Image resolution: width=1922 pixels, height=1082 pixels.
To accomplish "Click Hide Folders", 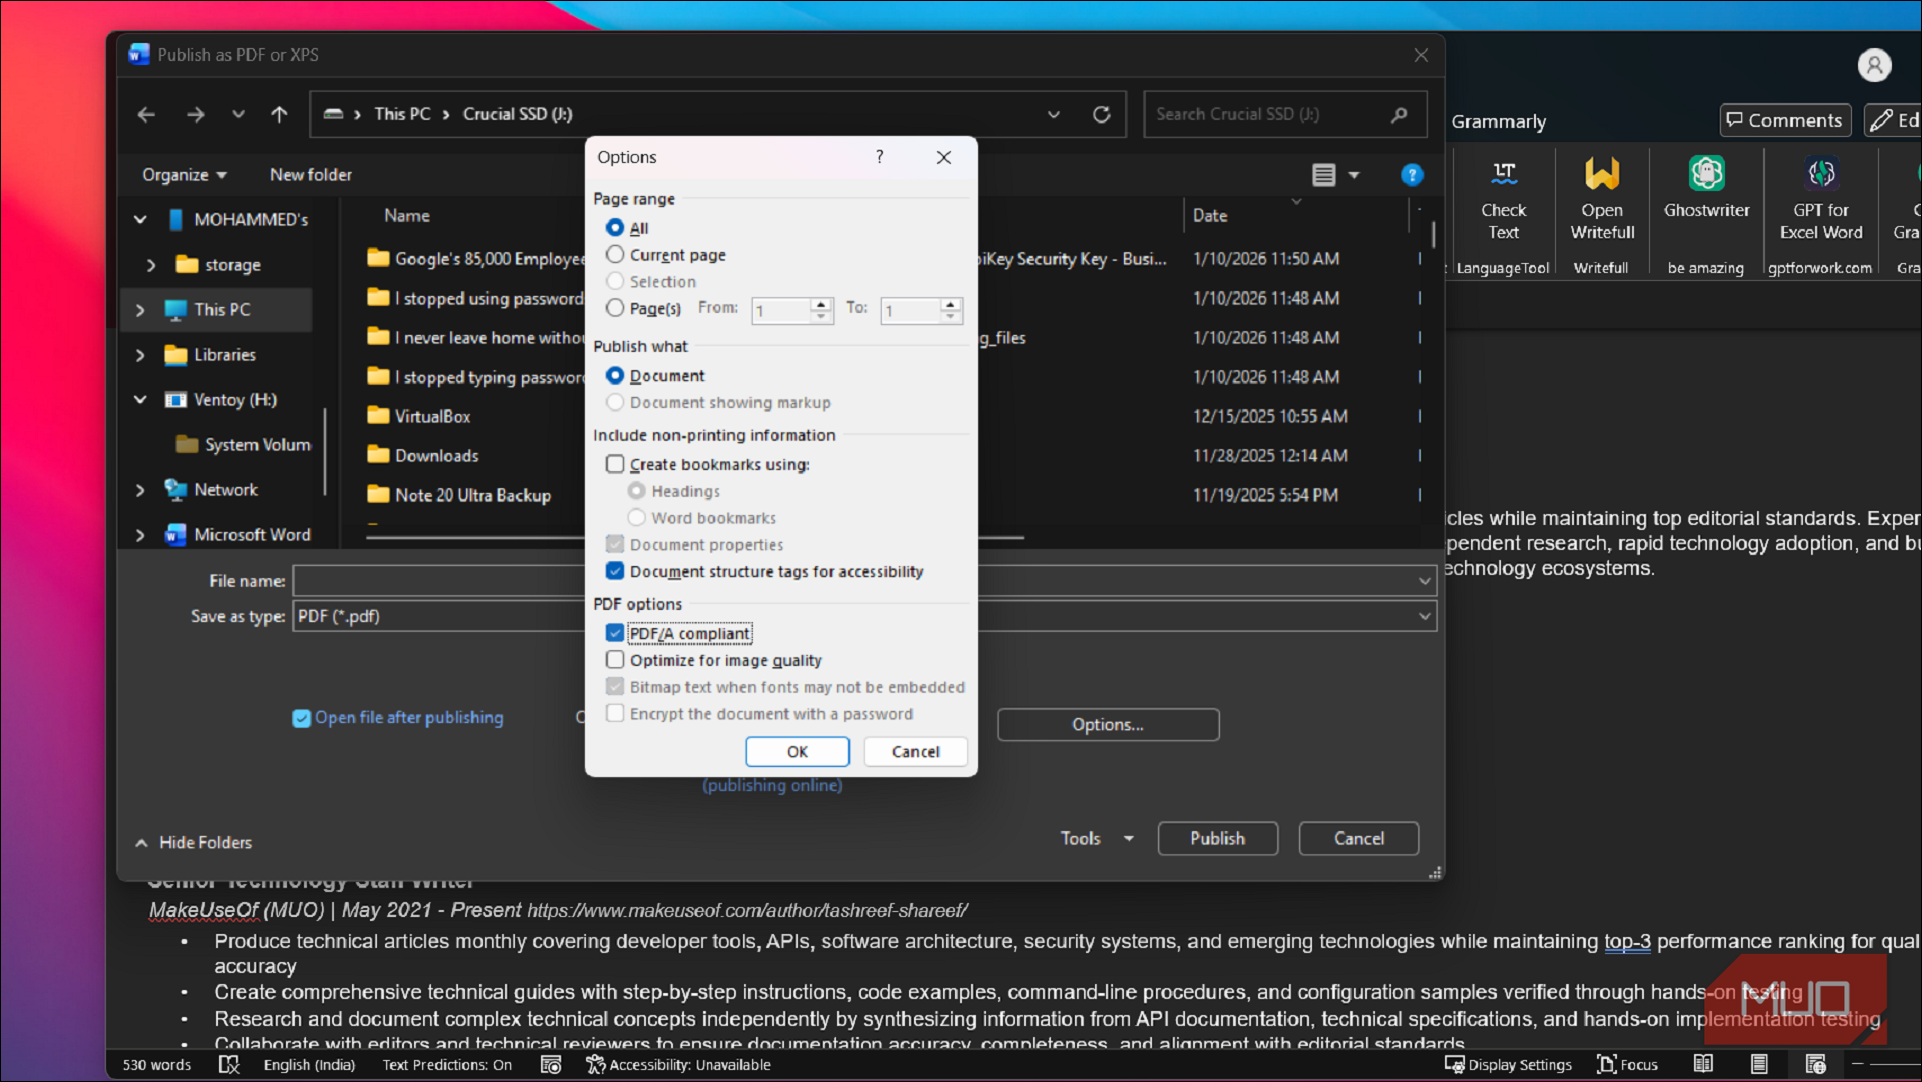I will 194,843.
